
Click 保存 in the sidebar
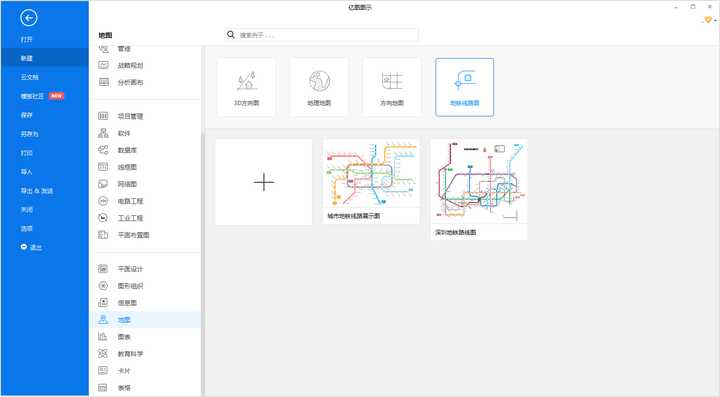point(27,115)
